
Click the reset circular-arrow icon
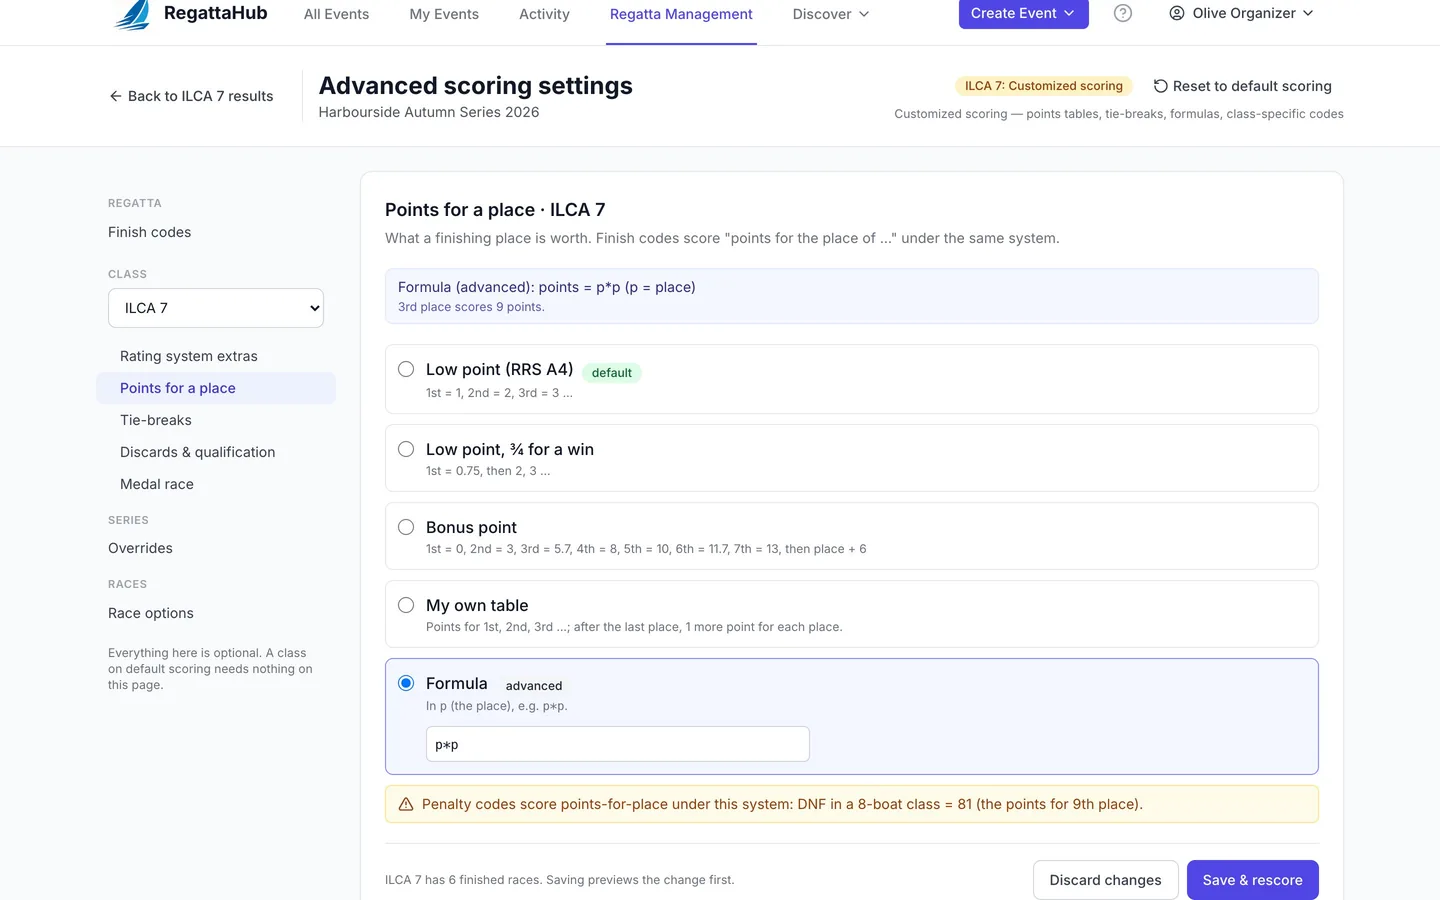[1160, 86]
